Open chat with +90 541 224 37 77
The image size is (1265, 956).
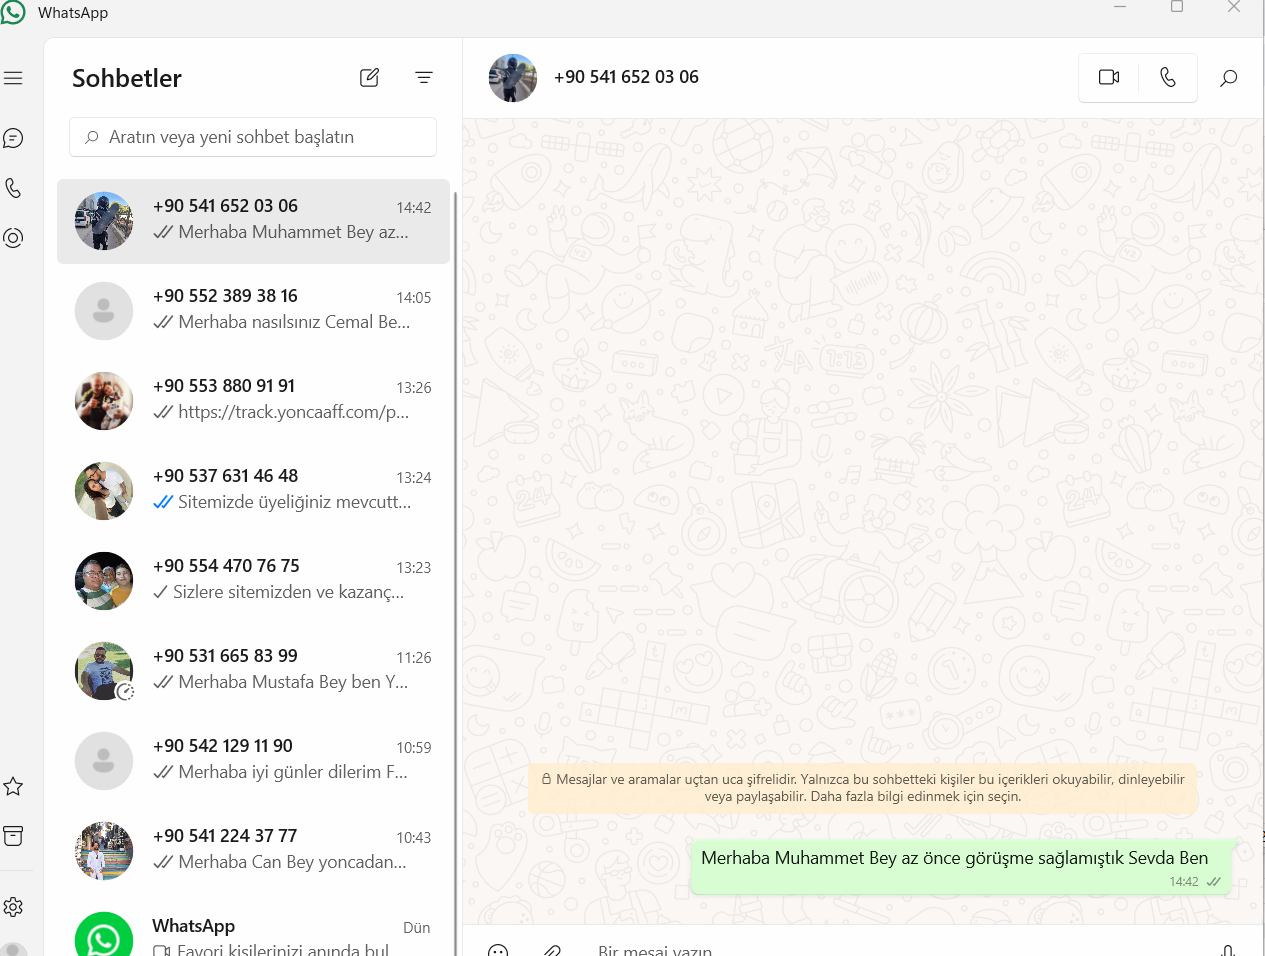[x=253, y=851]
